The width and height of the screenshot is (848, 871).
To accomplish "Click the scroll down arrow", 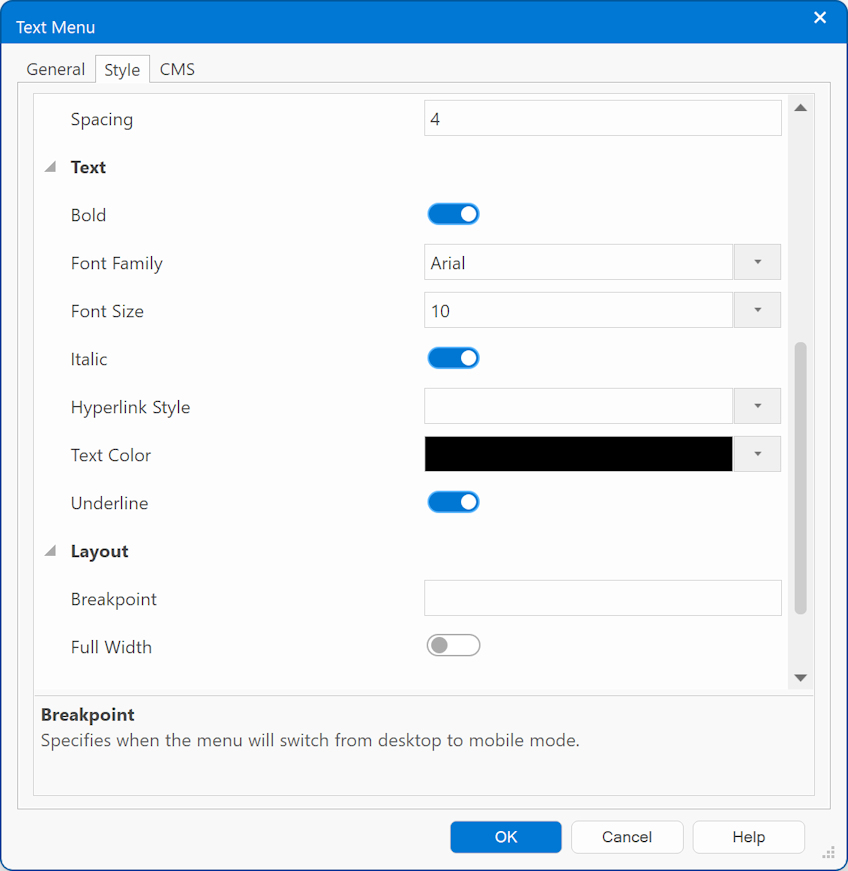I will [800, 677].
